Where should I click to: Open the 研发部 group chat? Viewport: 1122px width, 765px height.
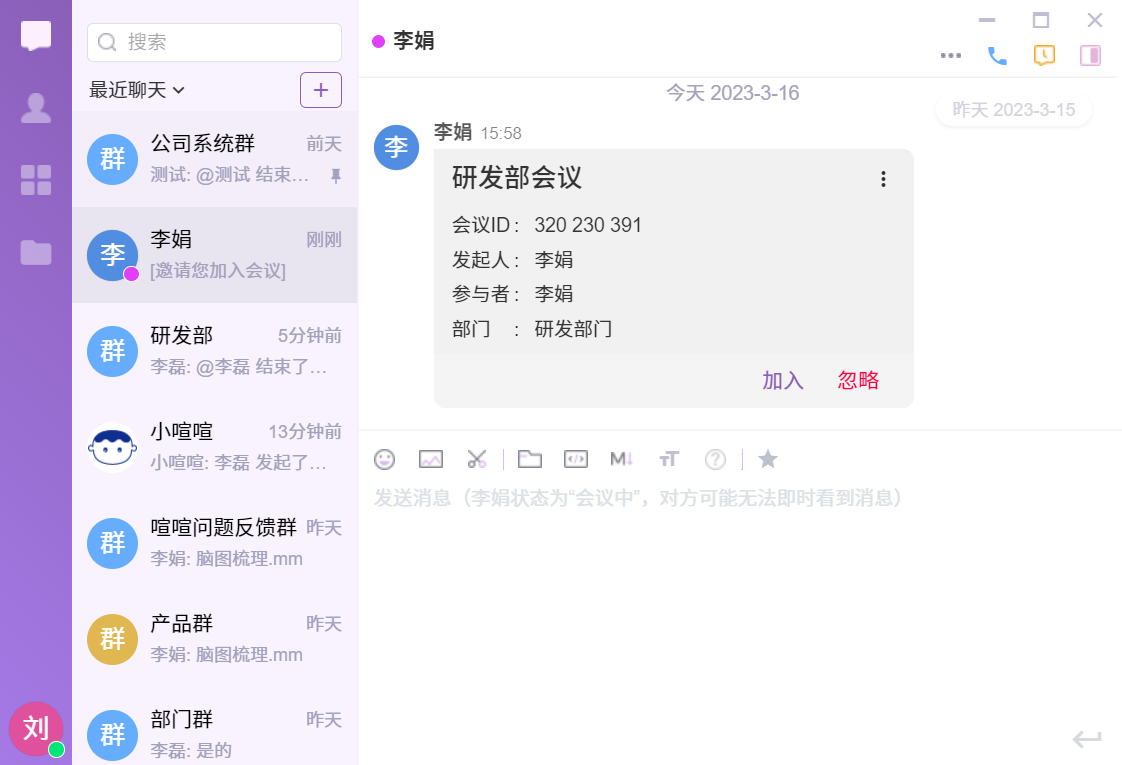214,351
